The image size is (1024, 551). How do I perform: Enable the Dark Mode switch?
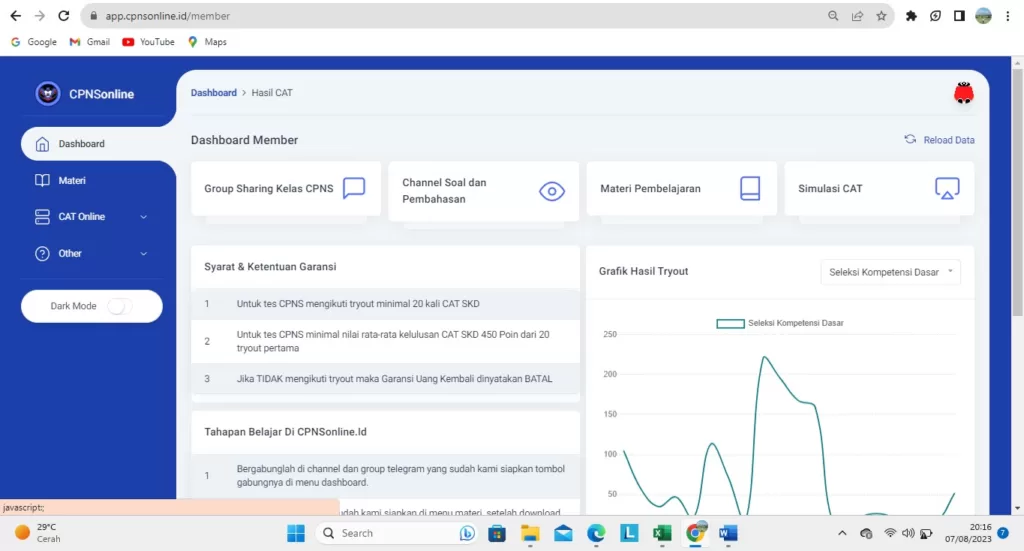[x=119, y=306]
